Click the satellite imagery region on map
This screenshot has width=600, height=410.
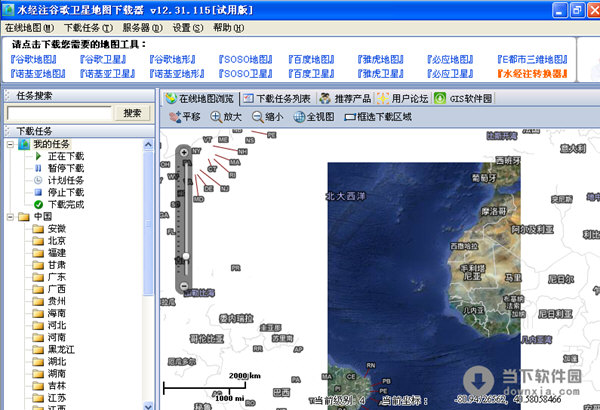tap(424, 285)
